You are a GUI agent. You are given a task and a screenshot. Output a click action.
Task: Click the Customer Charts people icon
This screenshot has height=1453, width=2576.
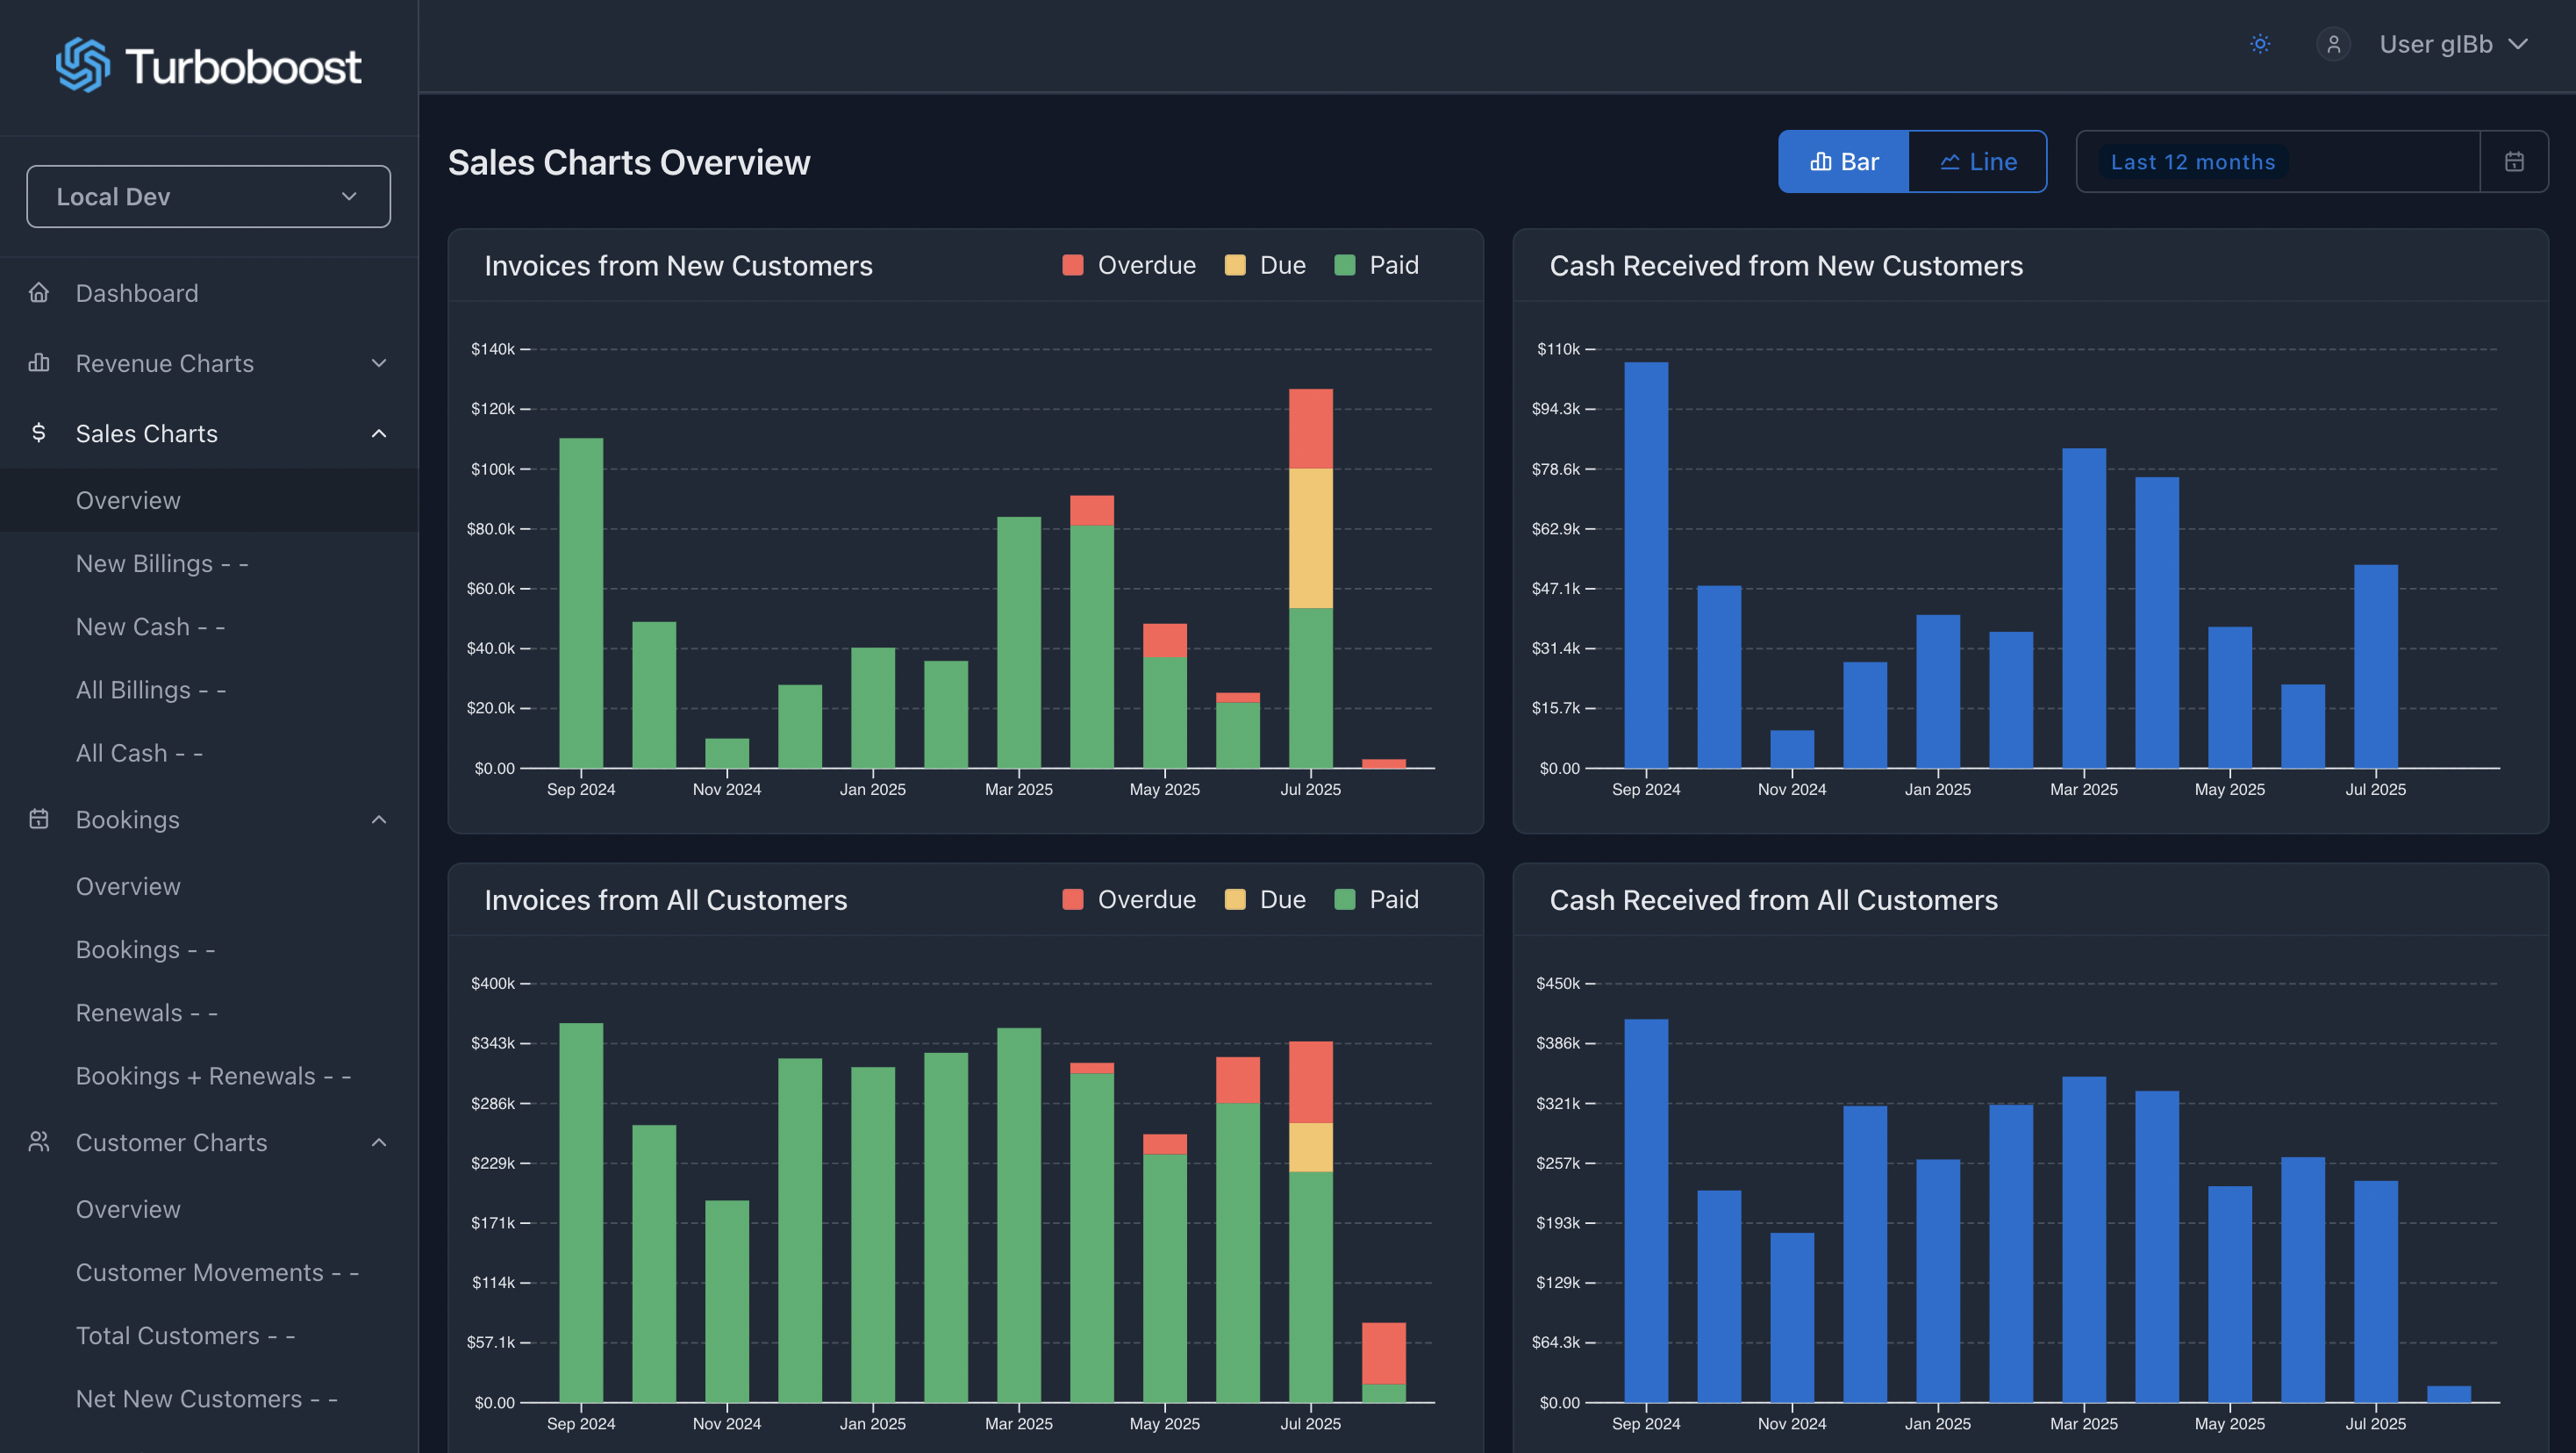(x=39, y=1142)
